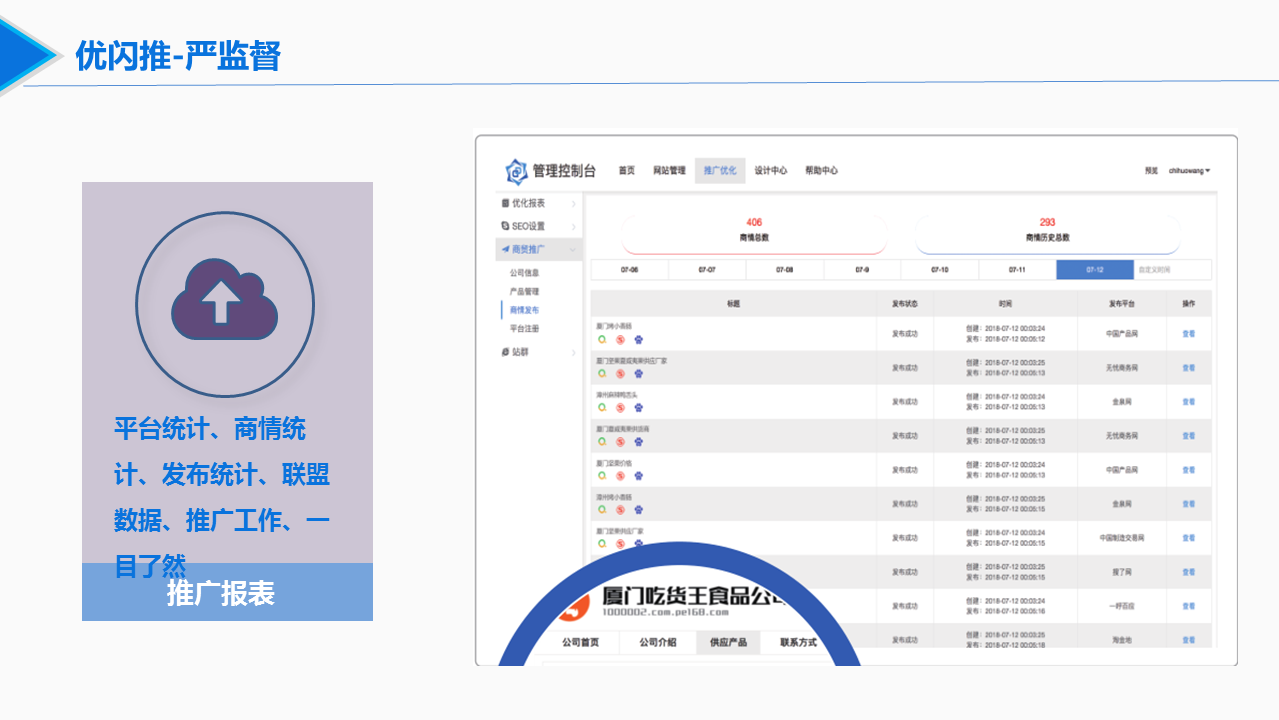Click blue paw icon under 漳州麻辣鸭舌头
The width and height of the screenshot is (1279, 720).
639,407
